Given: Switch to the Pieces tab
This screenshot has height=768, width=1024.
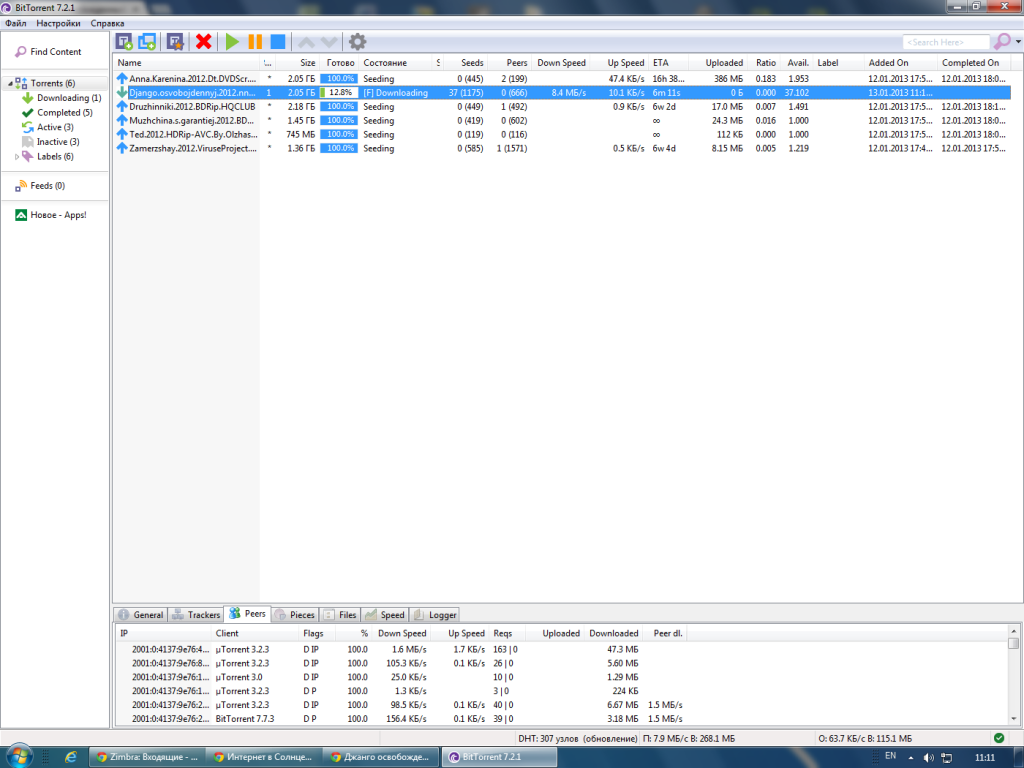Looking at the screenshot, I should click(x=295, y=615).
